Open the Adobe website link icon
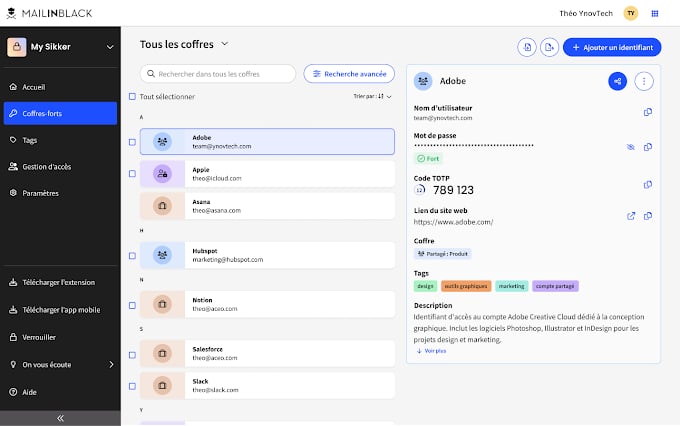The height and width of the screenshot is (426, 680). (x=631, y=216)
